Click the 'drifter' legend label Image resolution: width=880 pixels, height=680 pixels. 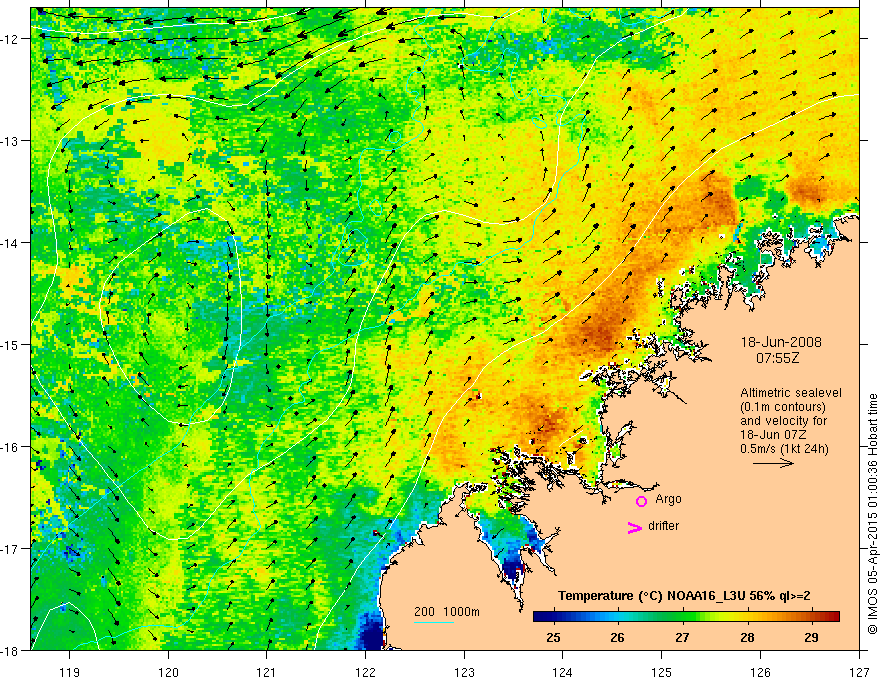(x=663, y=526)
